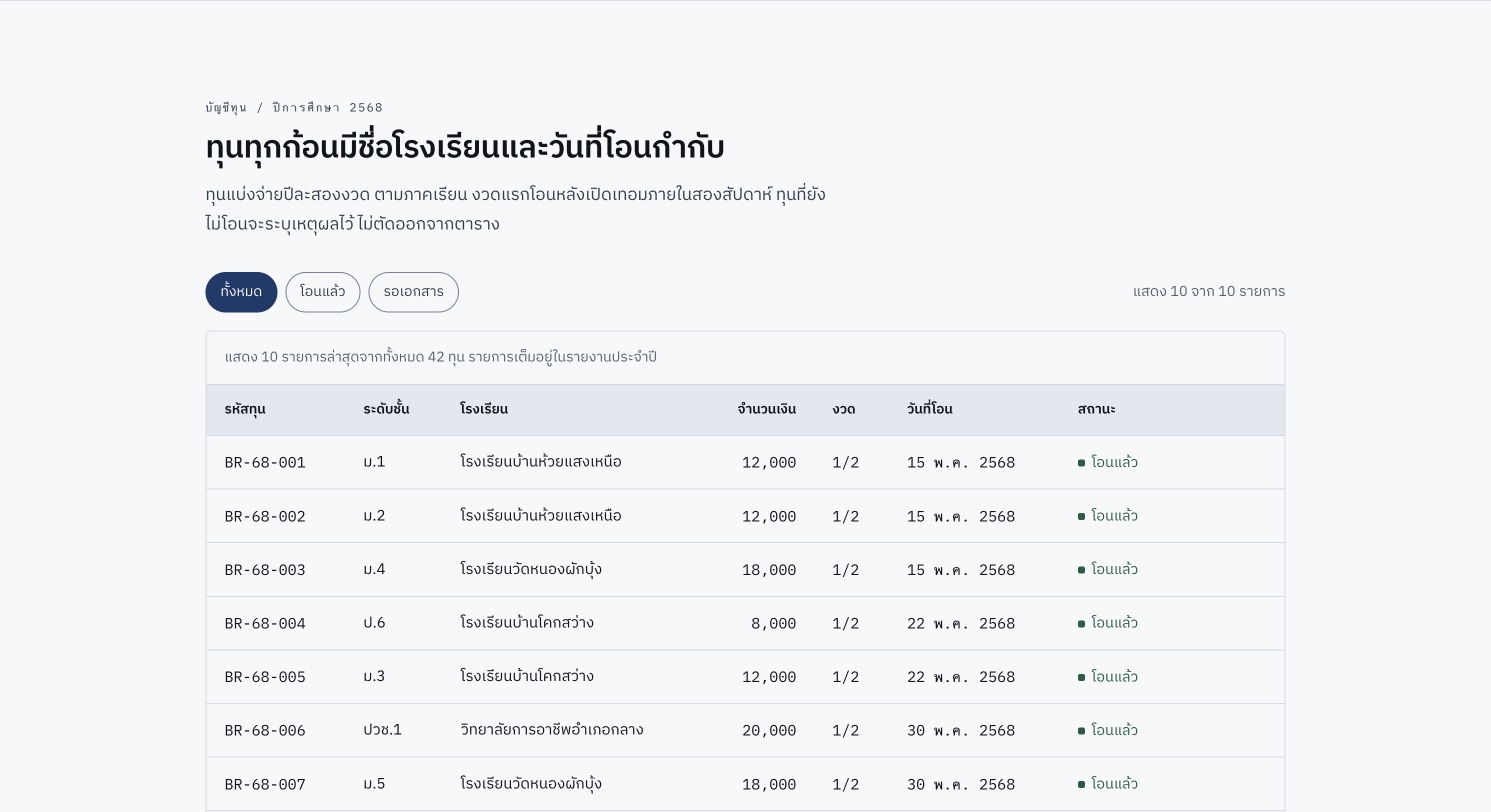The image size is (1491, 812).
Task: Click transfer date in row BR-68-006
Action: [x=961, y=731]
